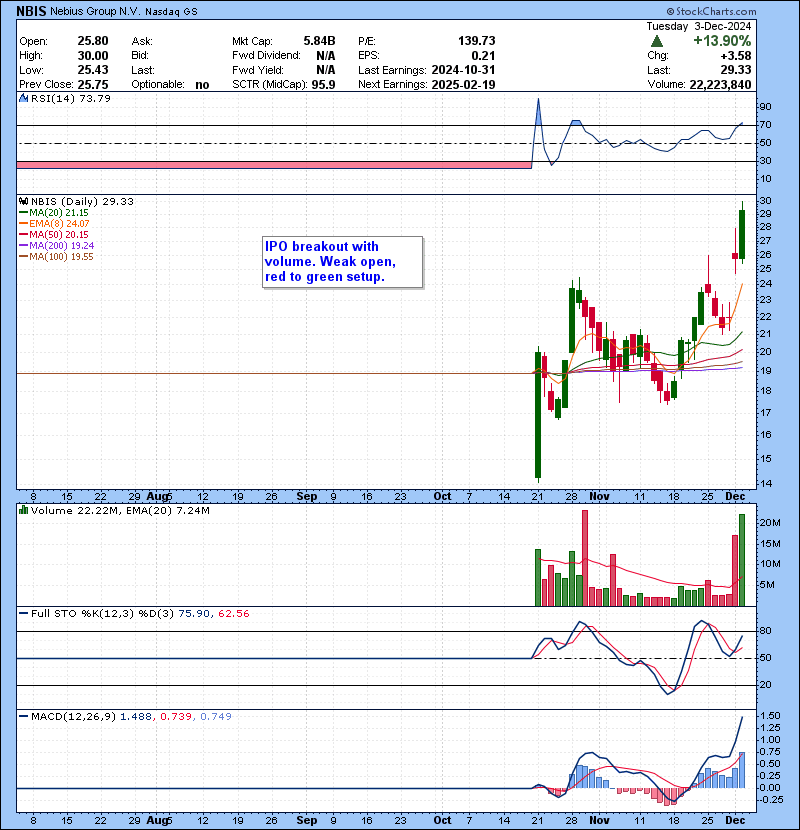Click the 20M mark on the volume axis

[x=770, y=522]
